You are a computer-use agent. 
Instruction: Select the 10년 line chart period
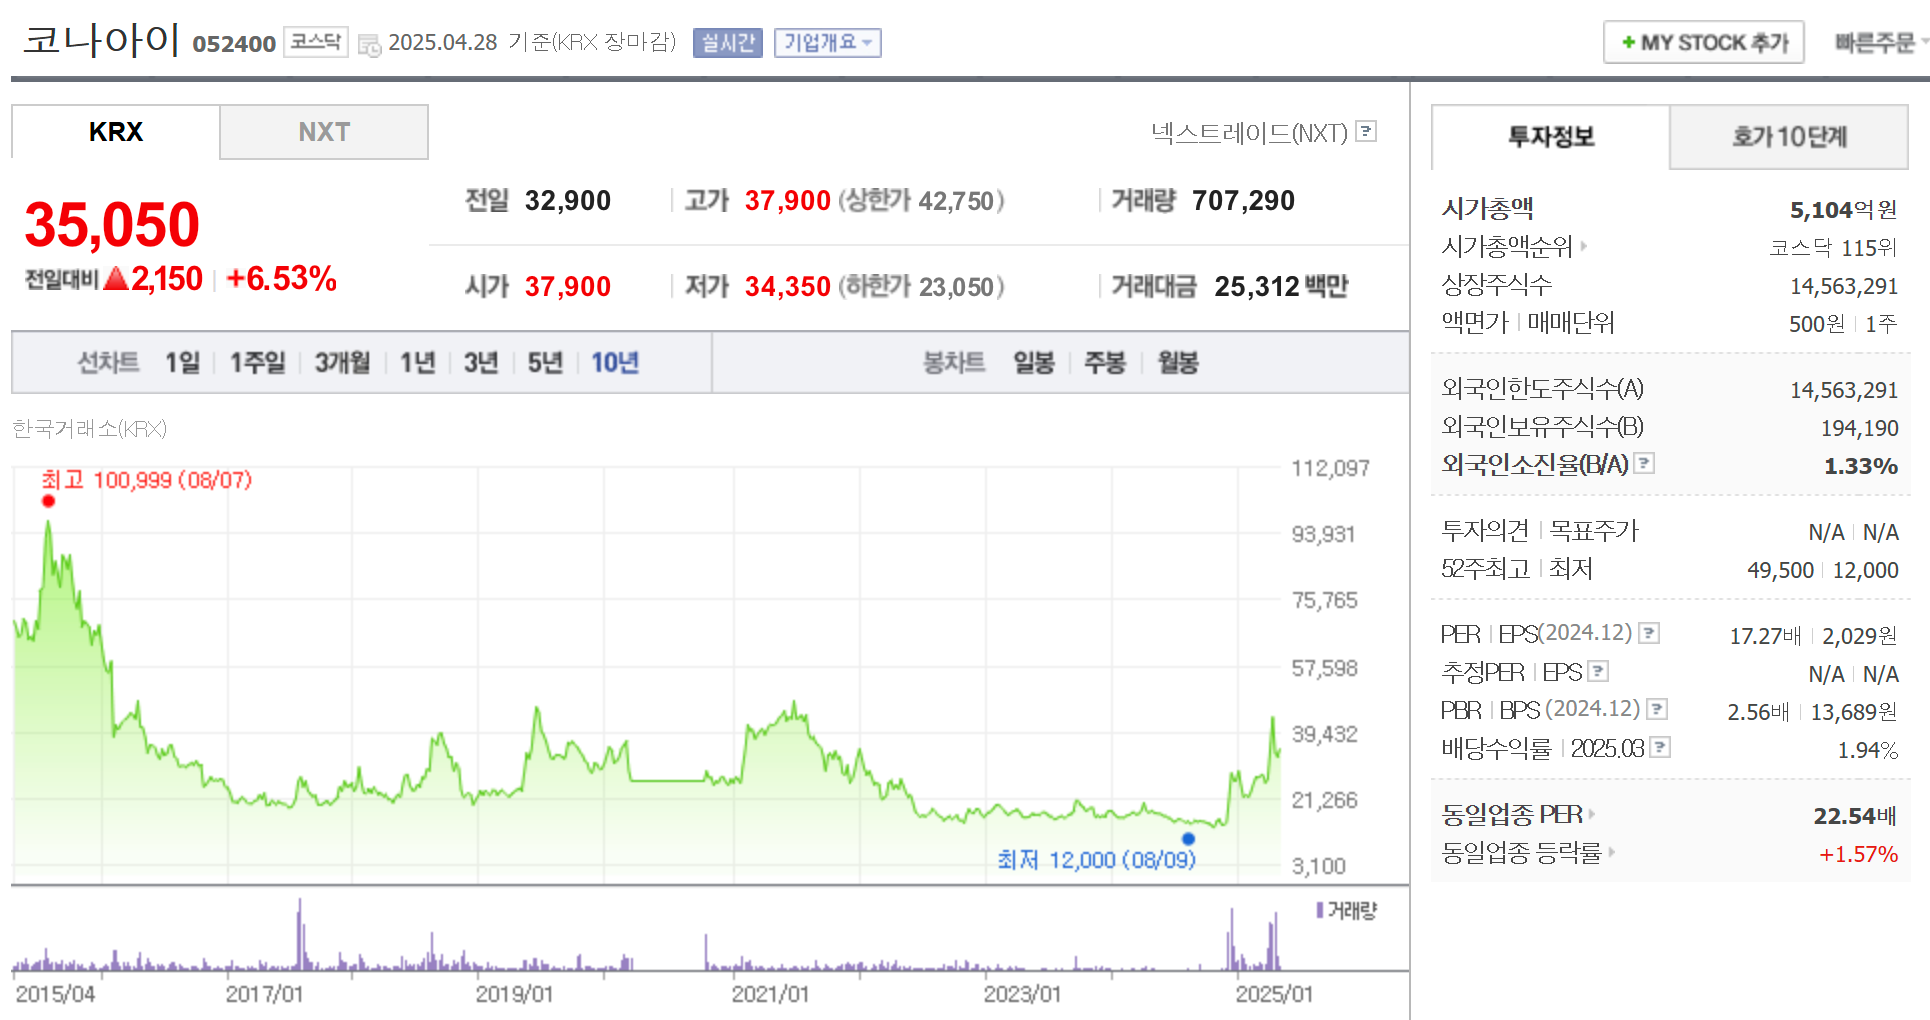615,362
